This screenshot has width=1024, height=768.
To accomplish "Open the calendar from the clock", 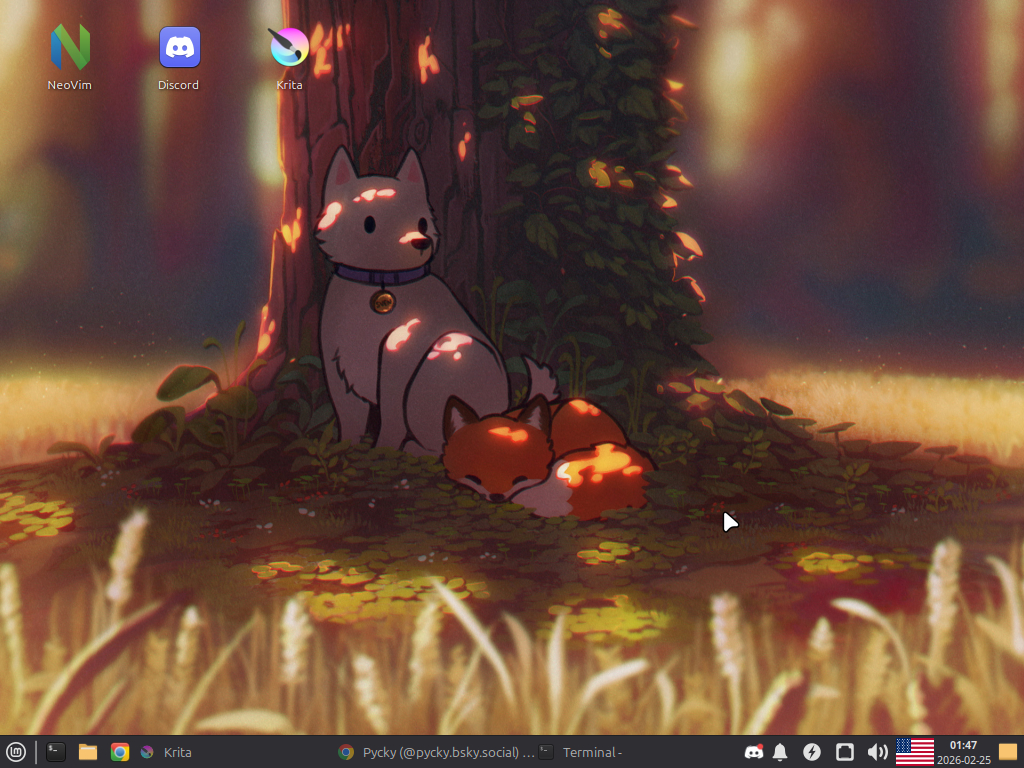I will (963, 745).
